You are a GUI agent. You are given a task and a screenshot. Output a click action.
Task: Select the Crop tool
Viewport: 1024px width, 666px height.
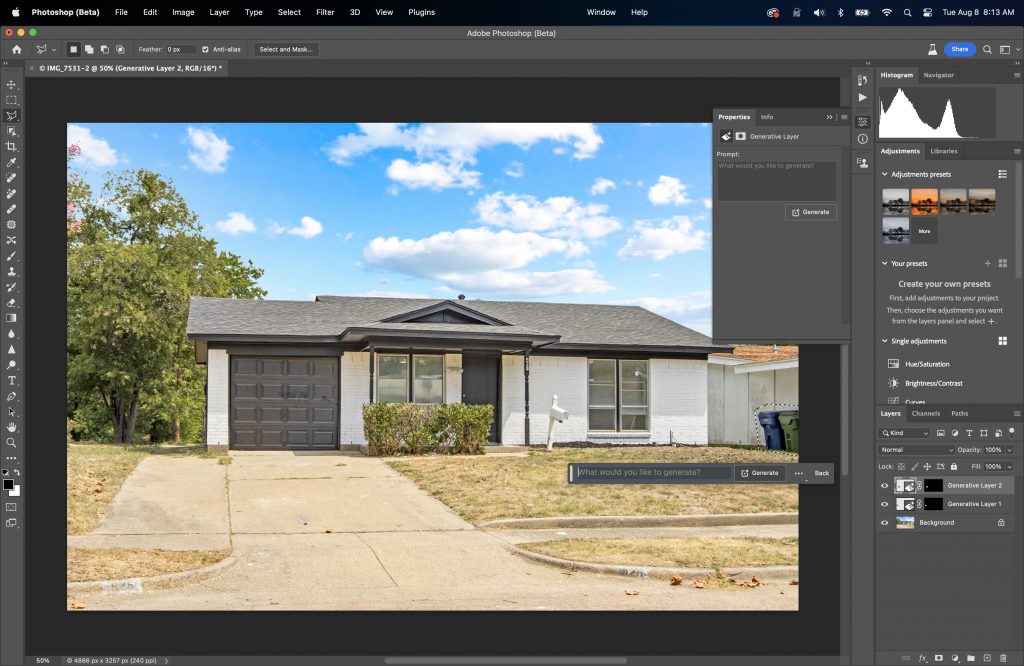pos(11,147)
